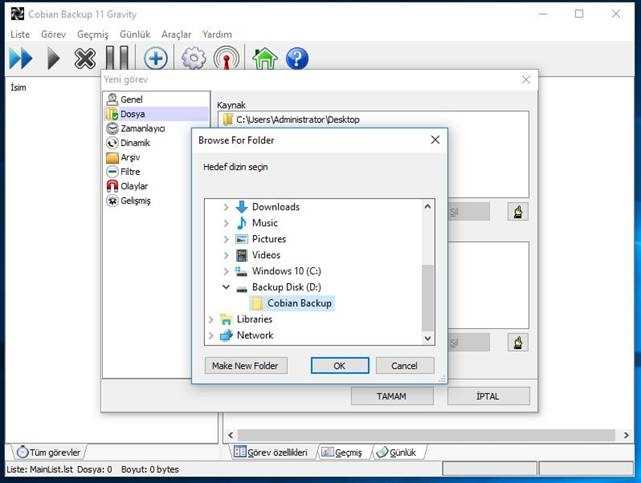Click the lower edit pencil icon button

coord(518,342)
